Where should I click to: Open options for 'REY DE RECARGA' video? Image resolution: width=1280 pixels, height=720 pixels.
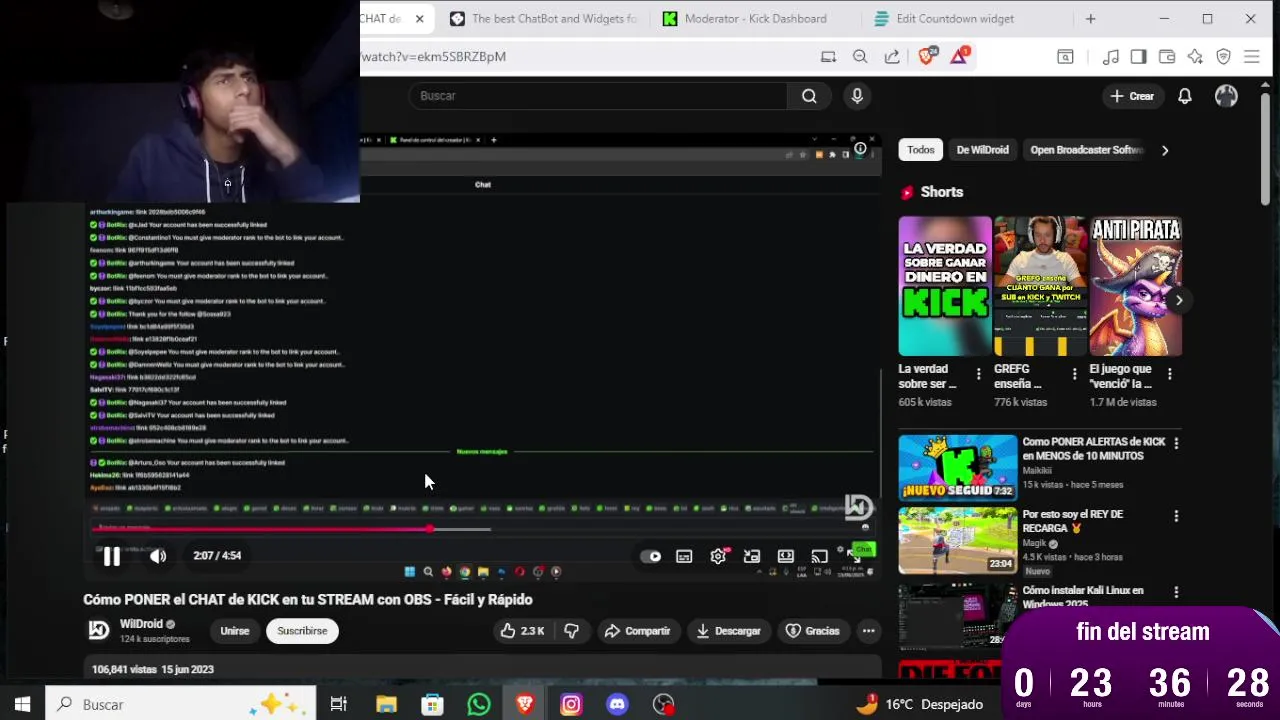coord(1176,516)
